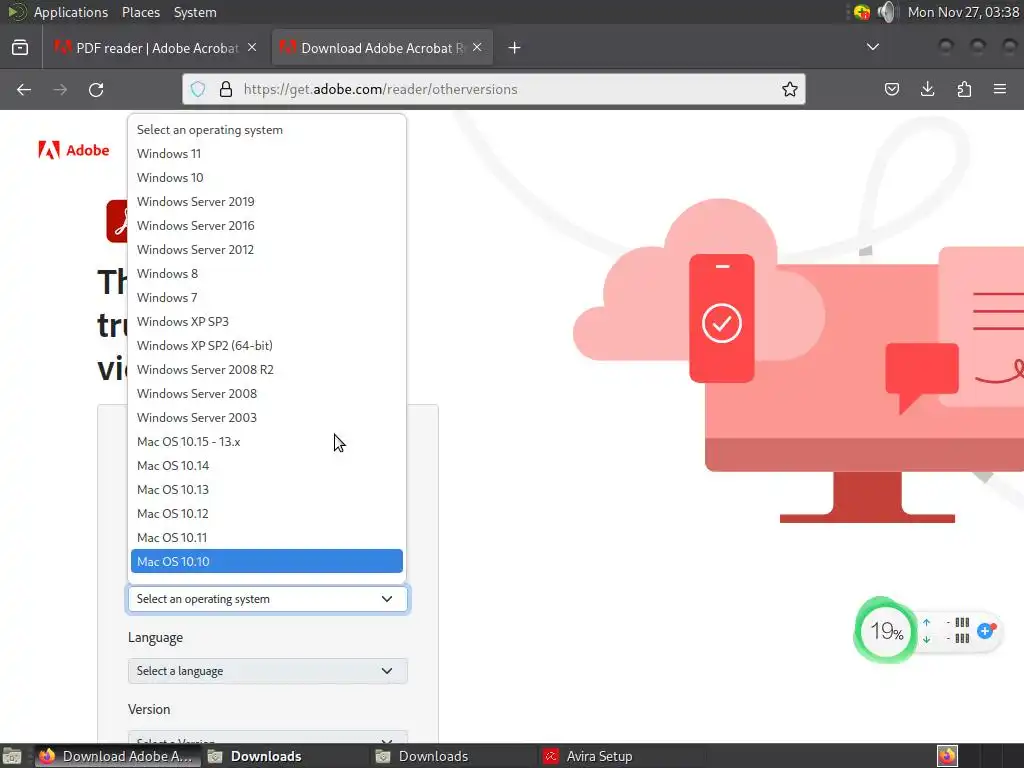Open the Select a language dropdown

(268, 671)
